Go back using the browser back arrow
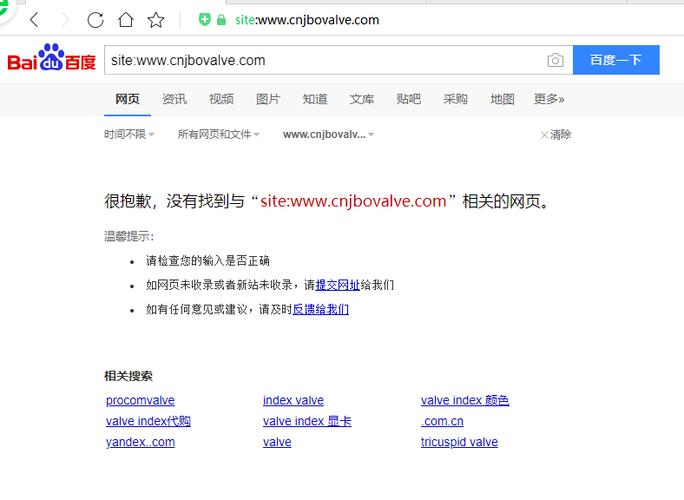684x500 pixels. pyautogui.click(x=34, y=20)
